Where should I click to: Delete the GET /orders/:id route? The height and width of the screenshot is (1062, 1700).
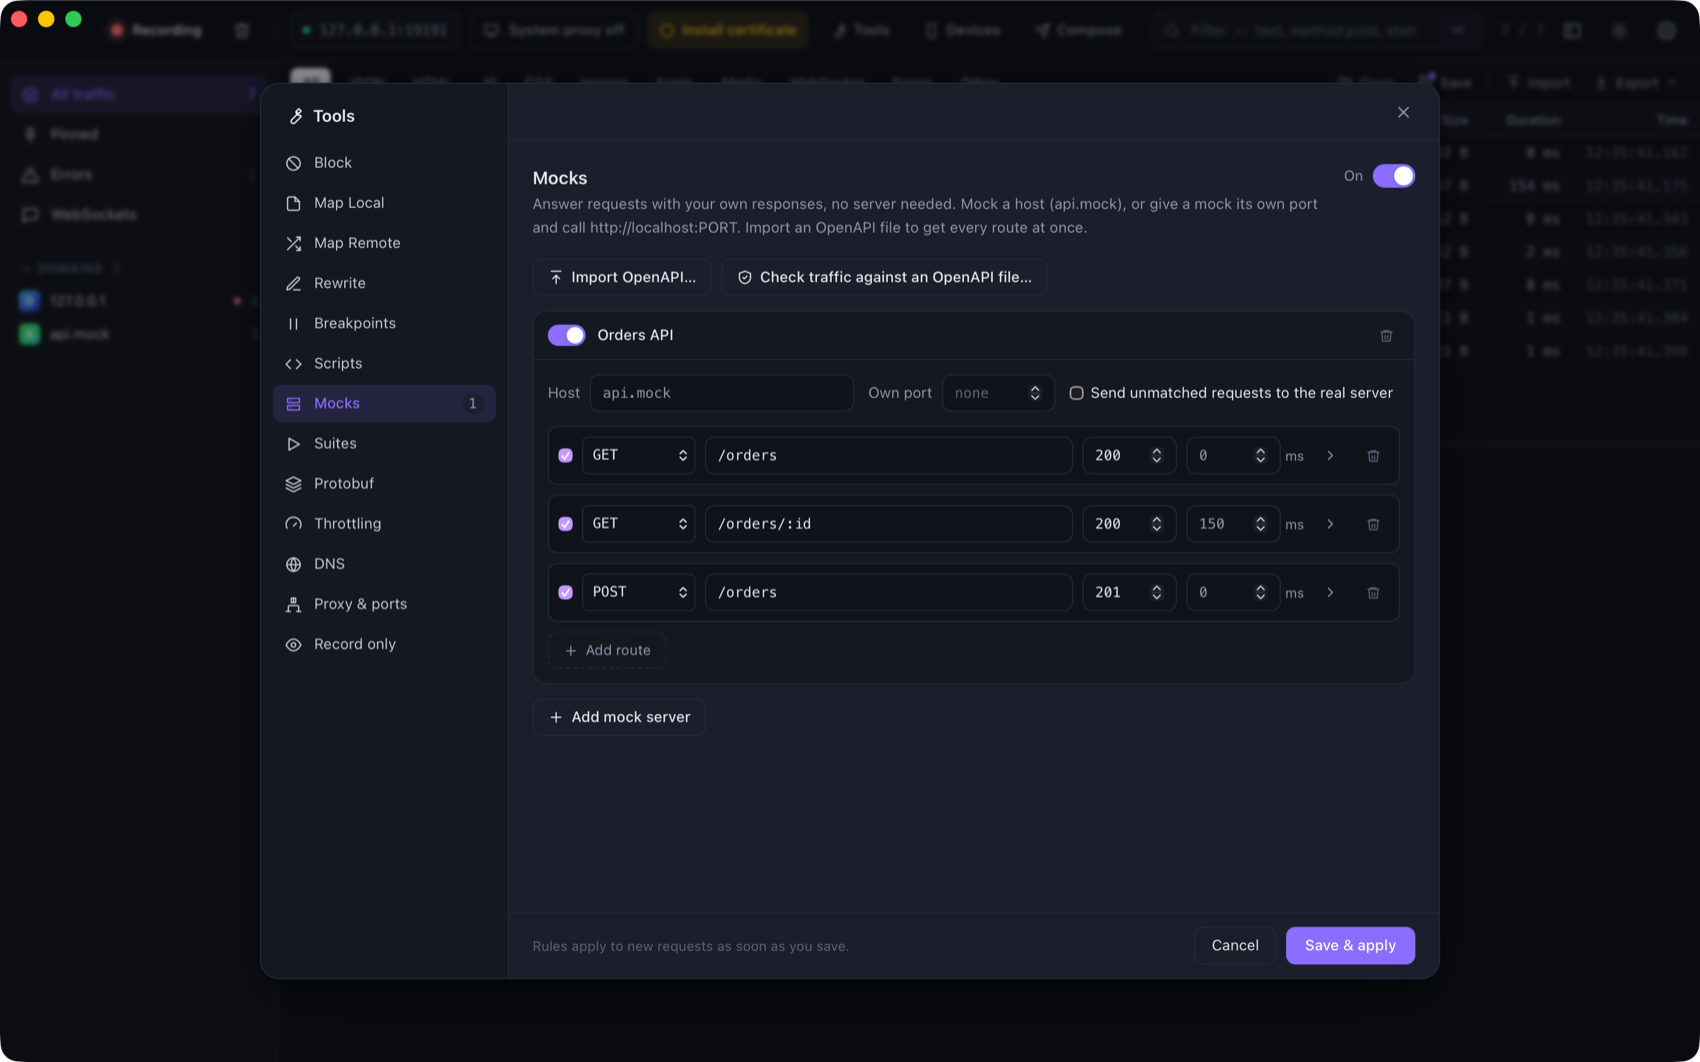point(1373,524)
